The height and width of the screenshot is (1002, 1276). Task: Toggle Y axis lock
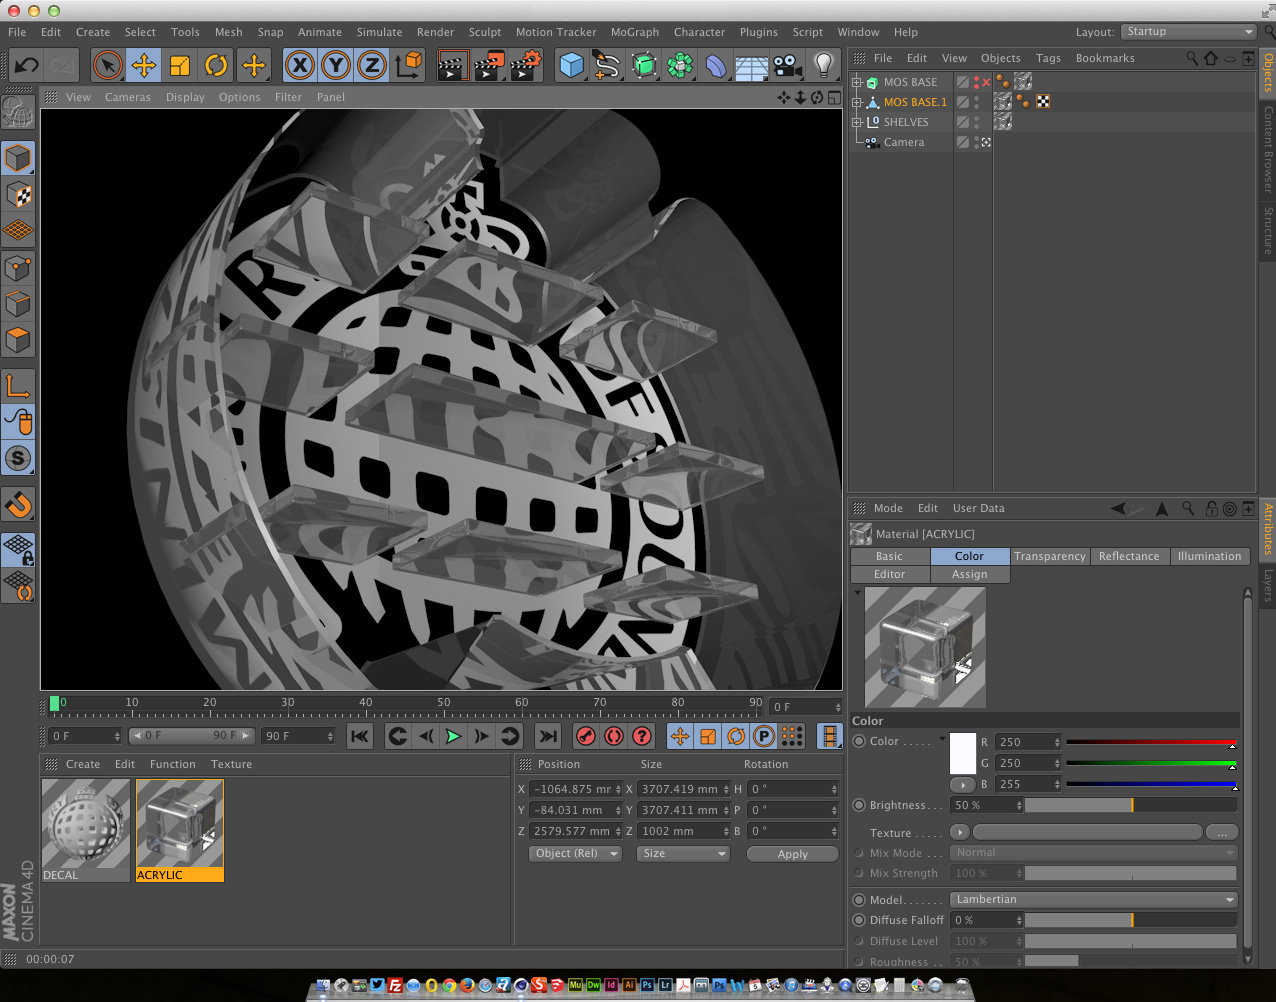(336, 66)
